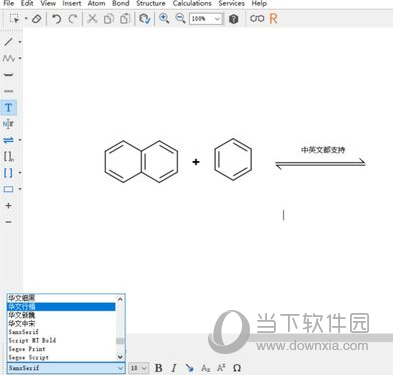Choose the highlighted 华文行楷 font
This screenshot has height=375, width=393.
point(61,307)
